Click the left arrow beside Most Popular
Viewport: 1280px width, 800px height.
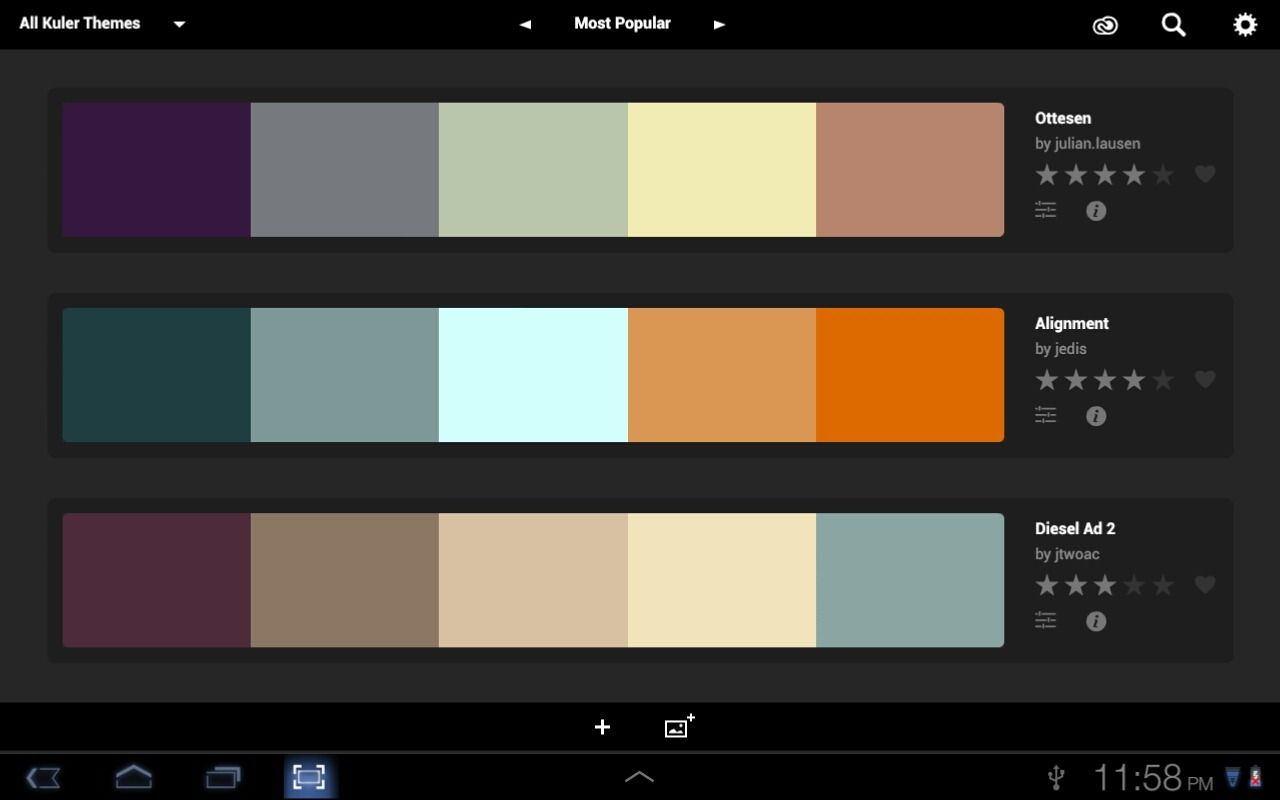click(524, 23)
